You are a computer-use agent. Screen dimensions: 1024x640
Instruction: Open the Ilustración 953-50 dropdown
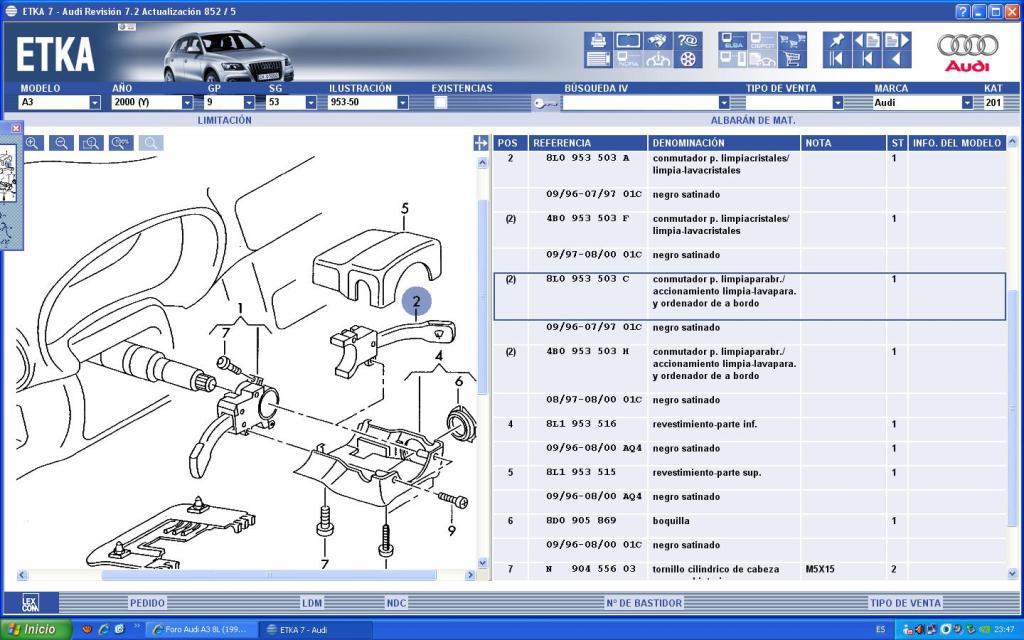(x=403, y=103)
